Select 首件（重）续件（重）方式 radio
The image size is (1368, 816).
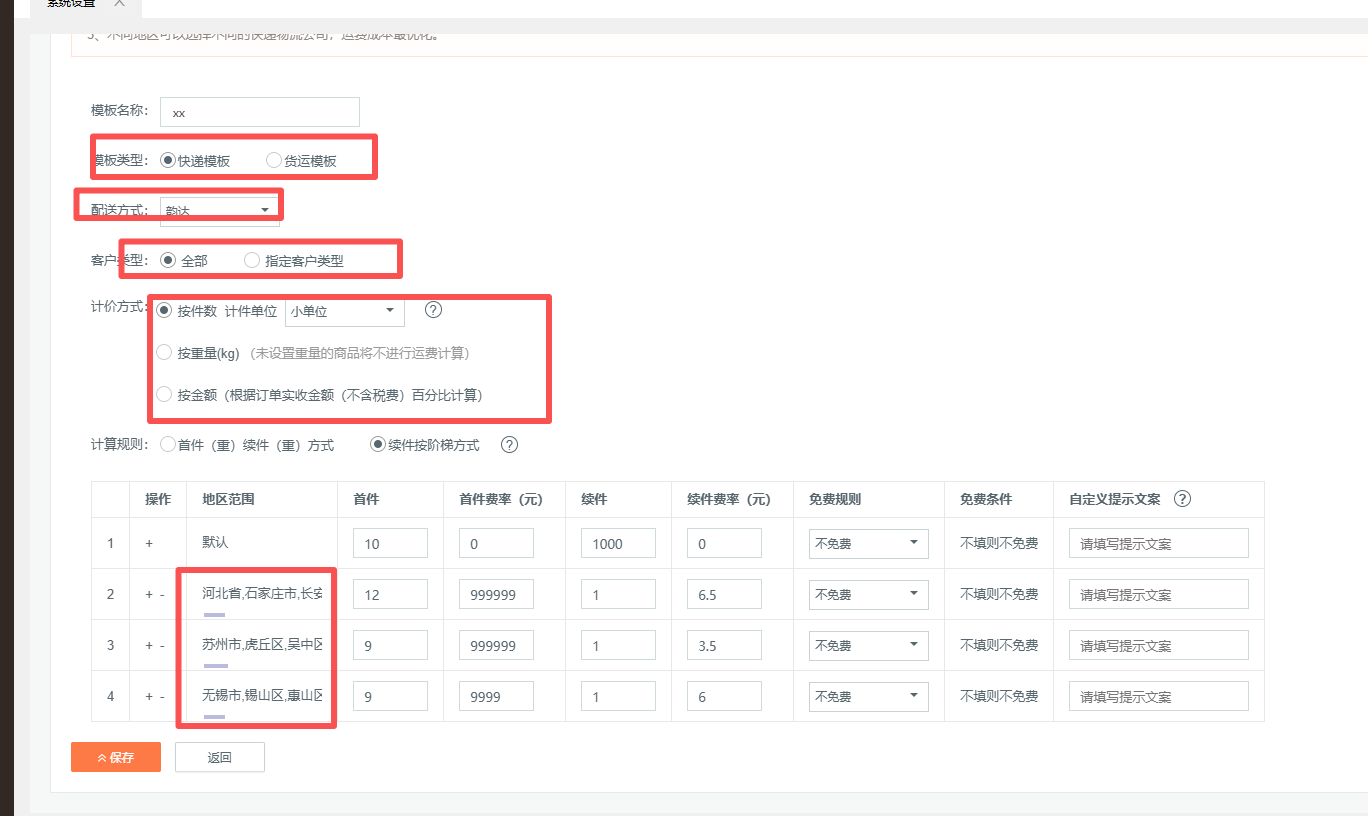pyautogui.click(x=168, y=445)
